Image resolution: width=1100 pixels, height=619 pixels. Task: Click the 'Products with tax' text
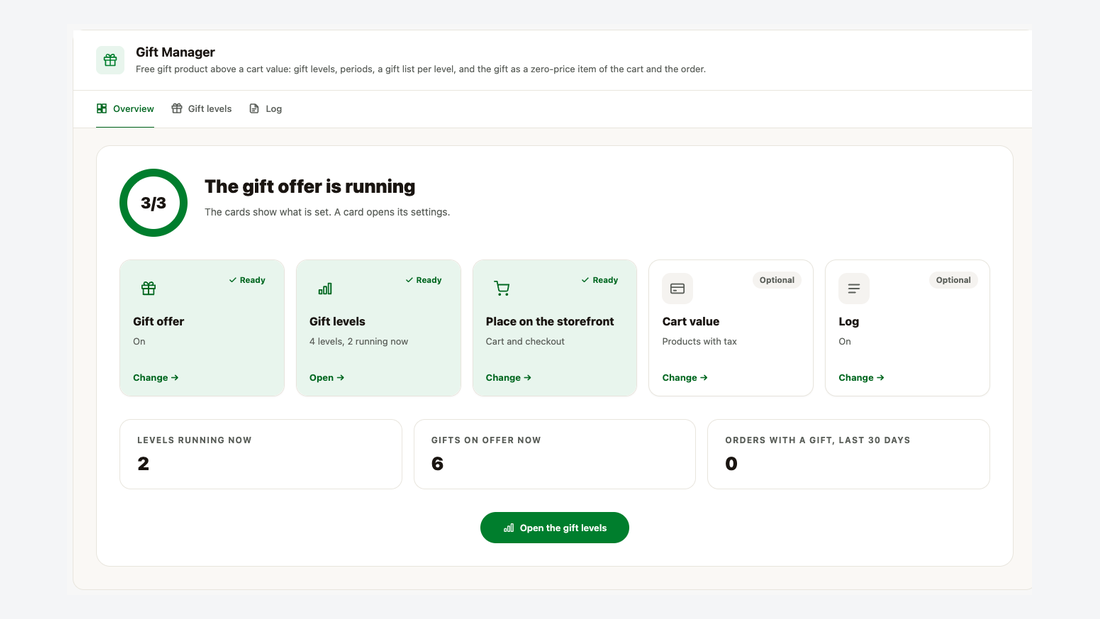coord(699,342)
